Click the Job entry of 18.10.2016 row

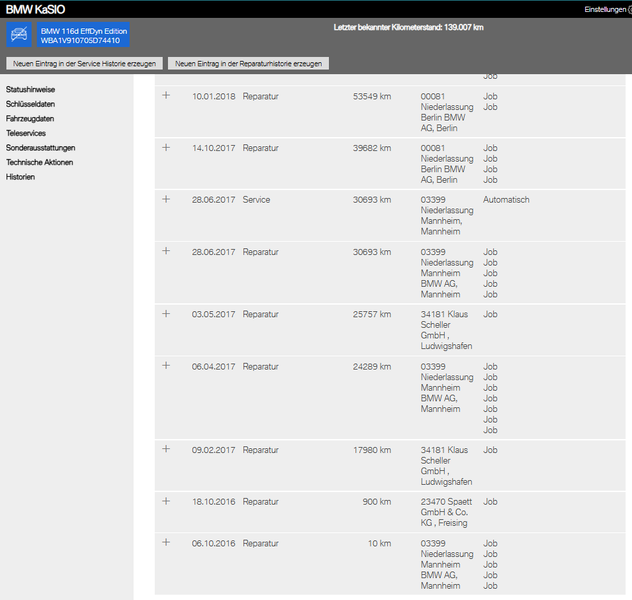click(490, 502)
